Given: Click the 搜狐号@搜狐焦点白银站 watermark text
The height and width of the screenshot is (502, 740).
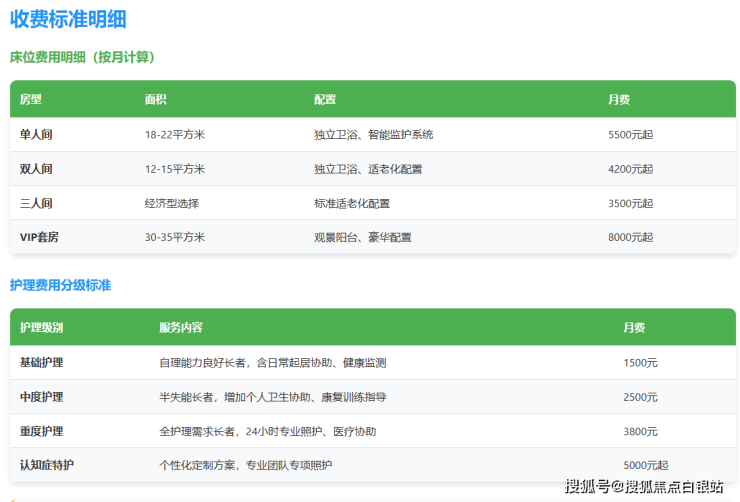Looking at the screenshot, I should [644, 487].
